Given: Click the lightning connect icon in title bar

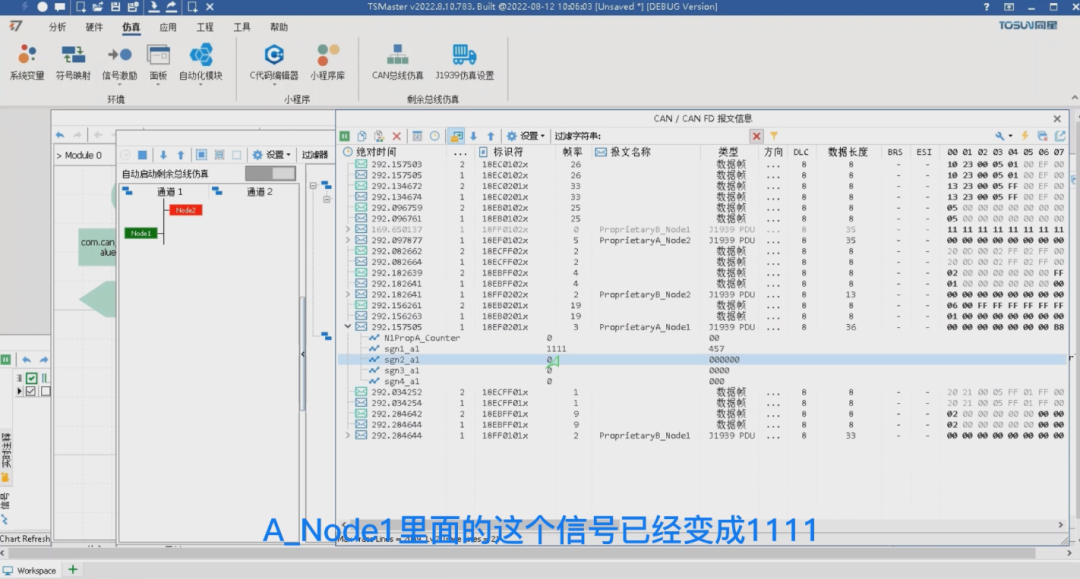Looking at the screenshot, I should point(25,6).
